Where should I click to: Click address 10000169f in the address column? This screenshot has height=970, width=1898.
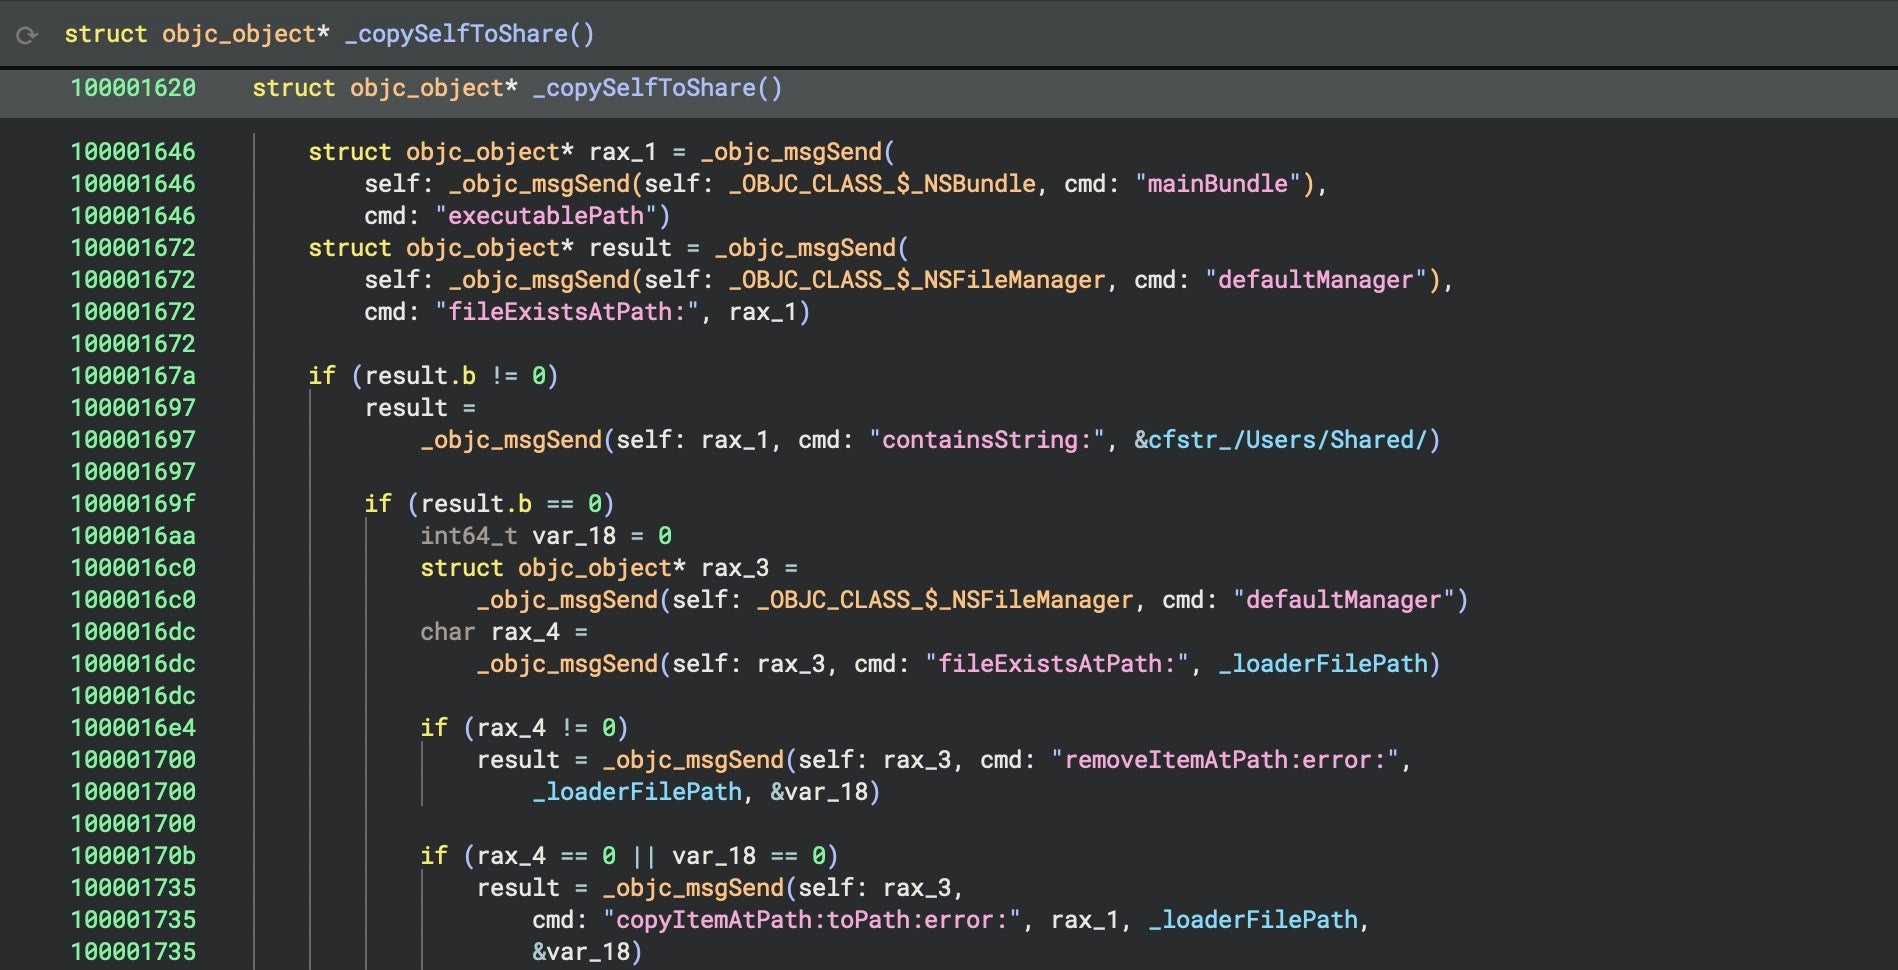(133, 504)
